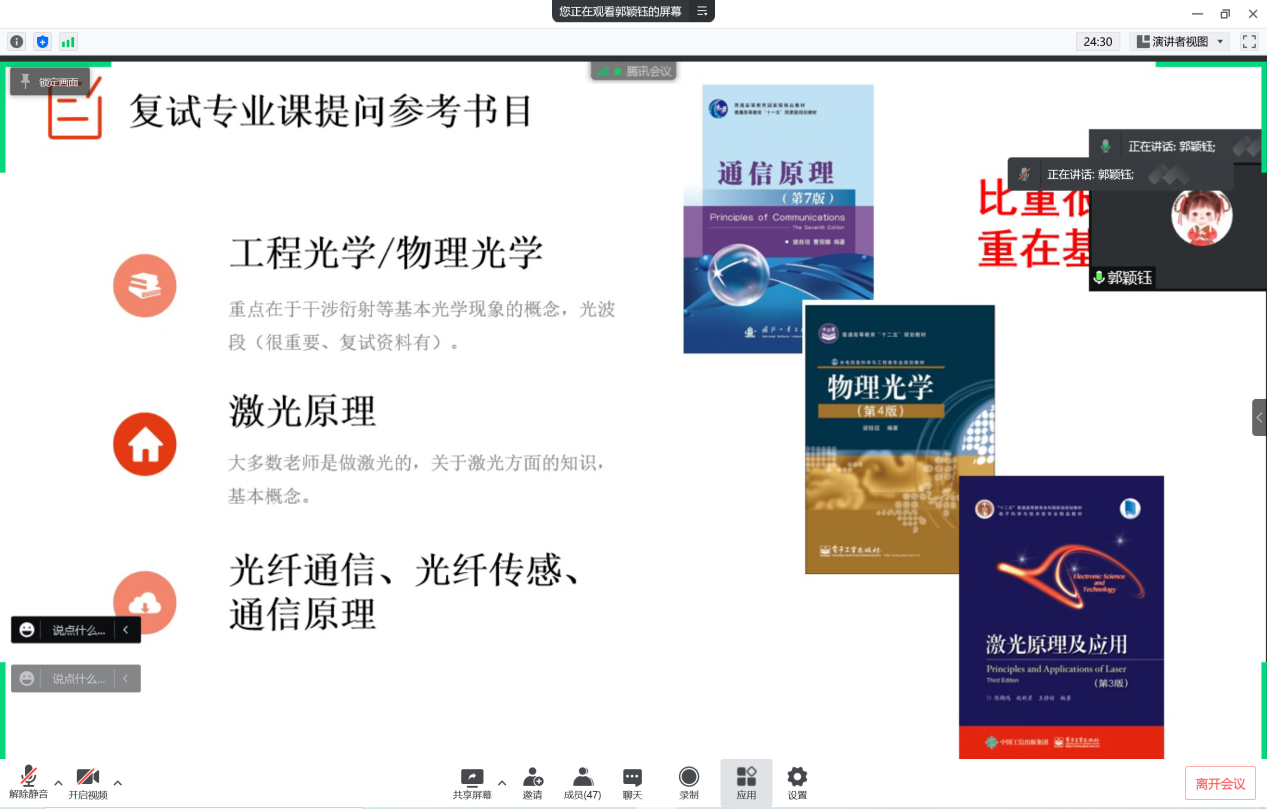Unmute microphone (解除静音)
1267x809 pixels.
pyautogui.click(x=28, y=783)
